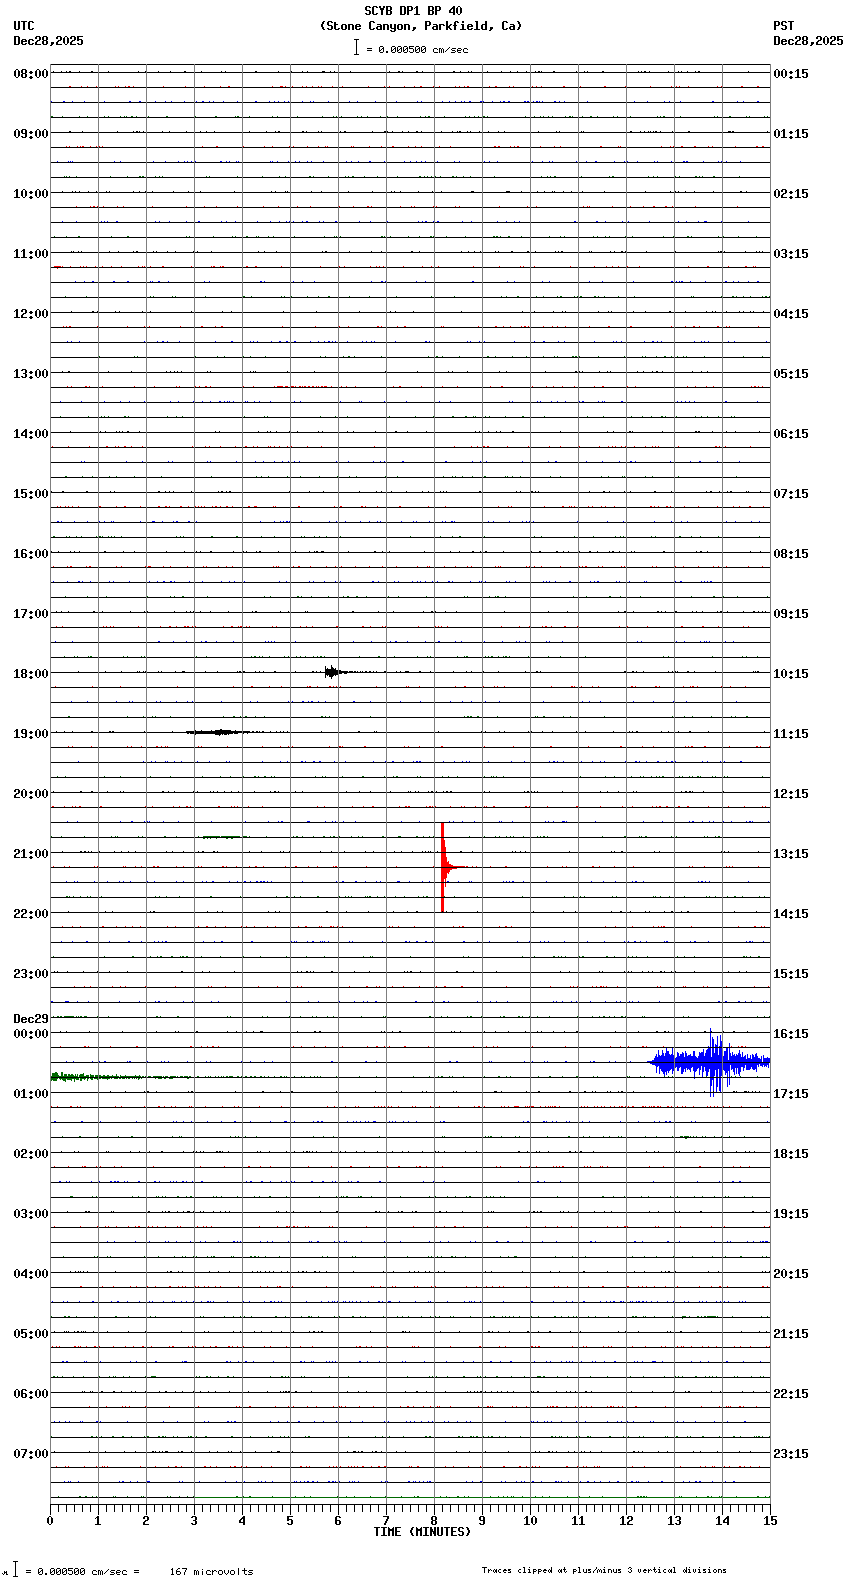Click the '0' tick on the minutes axis
This screenshot has height=1584, width=850.
[50, 1521]
